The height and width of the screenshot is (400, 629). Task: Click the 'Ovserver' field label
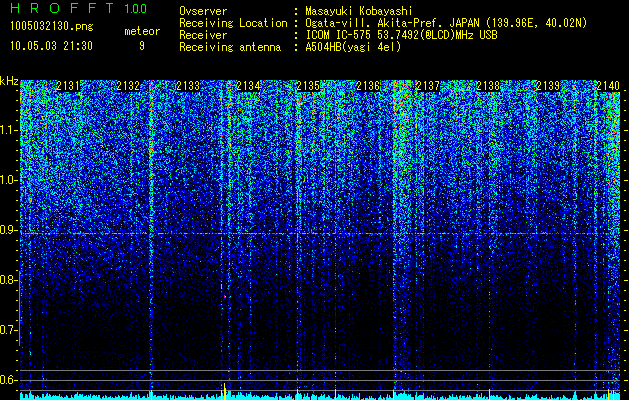tap(203, 12)
